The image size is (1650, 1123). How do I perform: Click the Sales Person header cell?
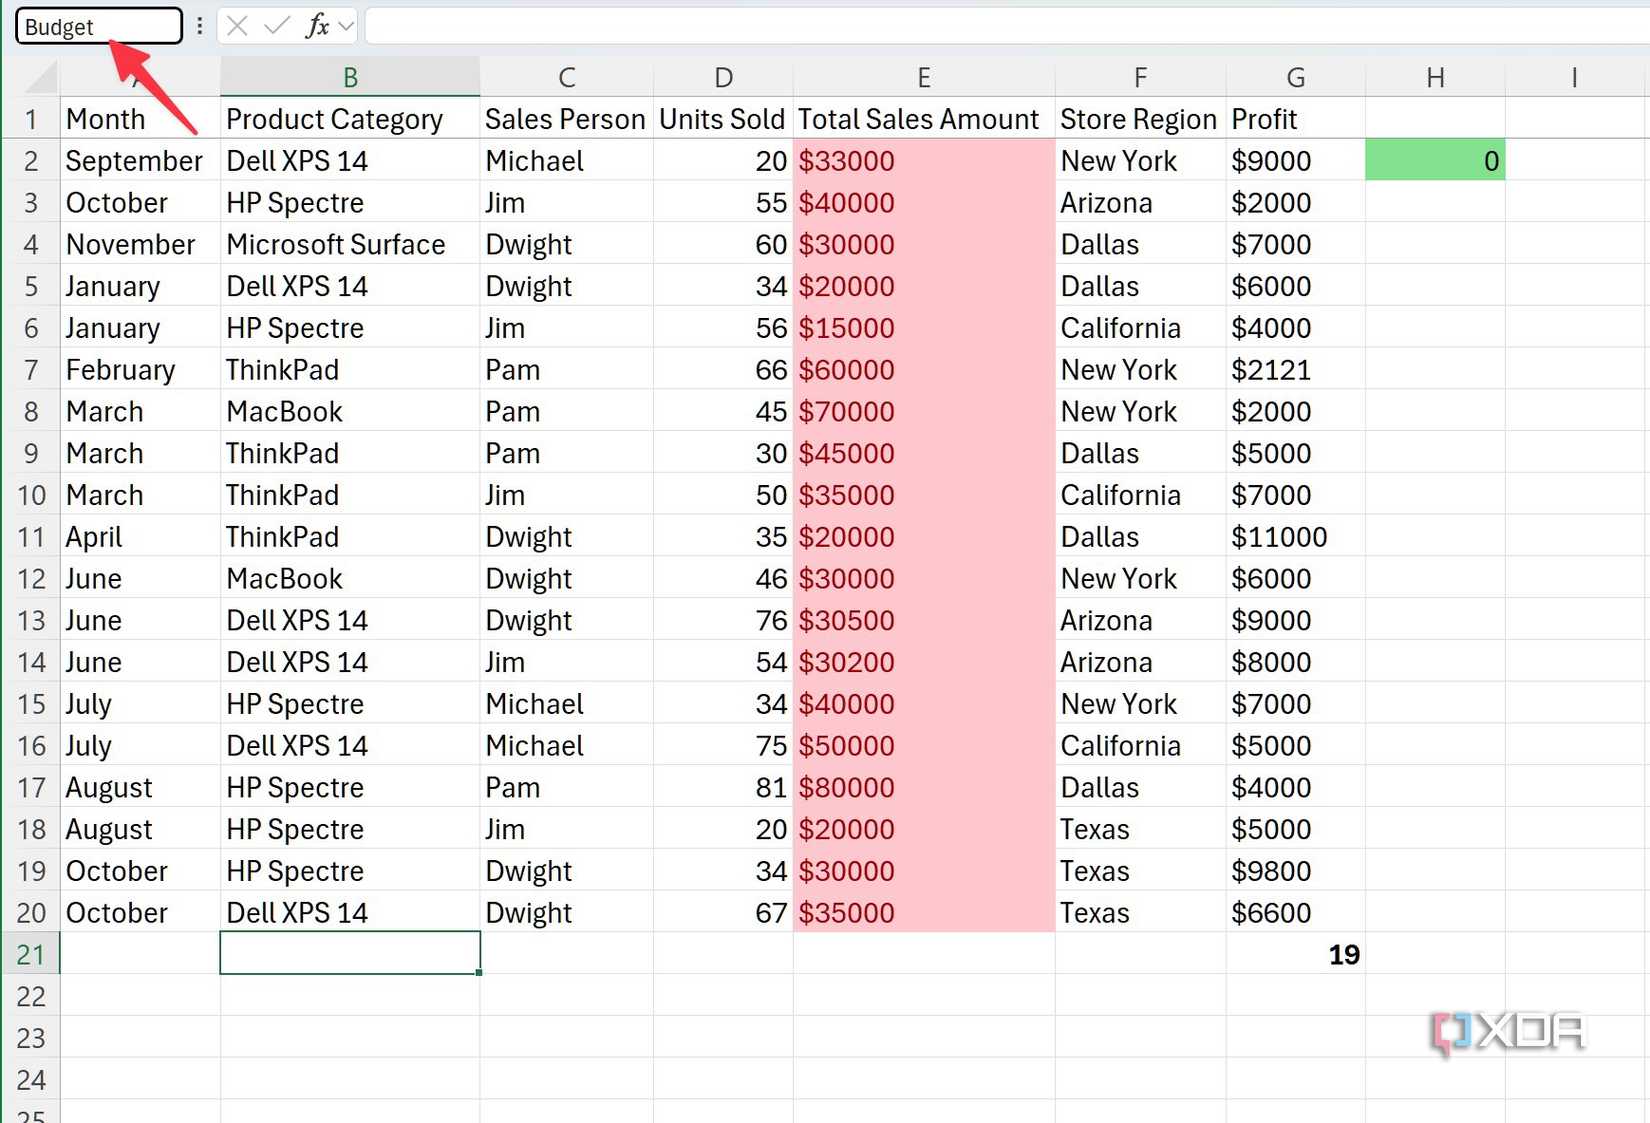567,119
